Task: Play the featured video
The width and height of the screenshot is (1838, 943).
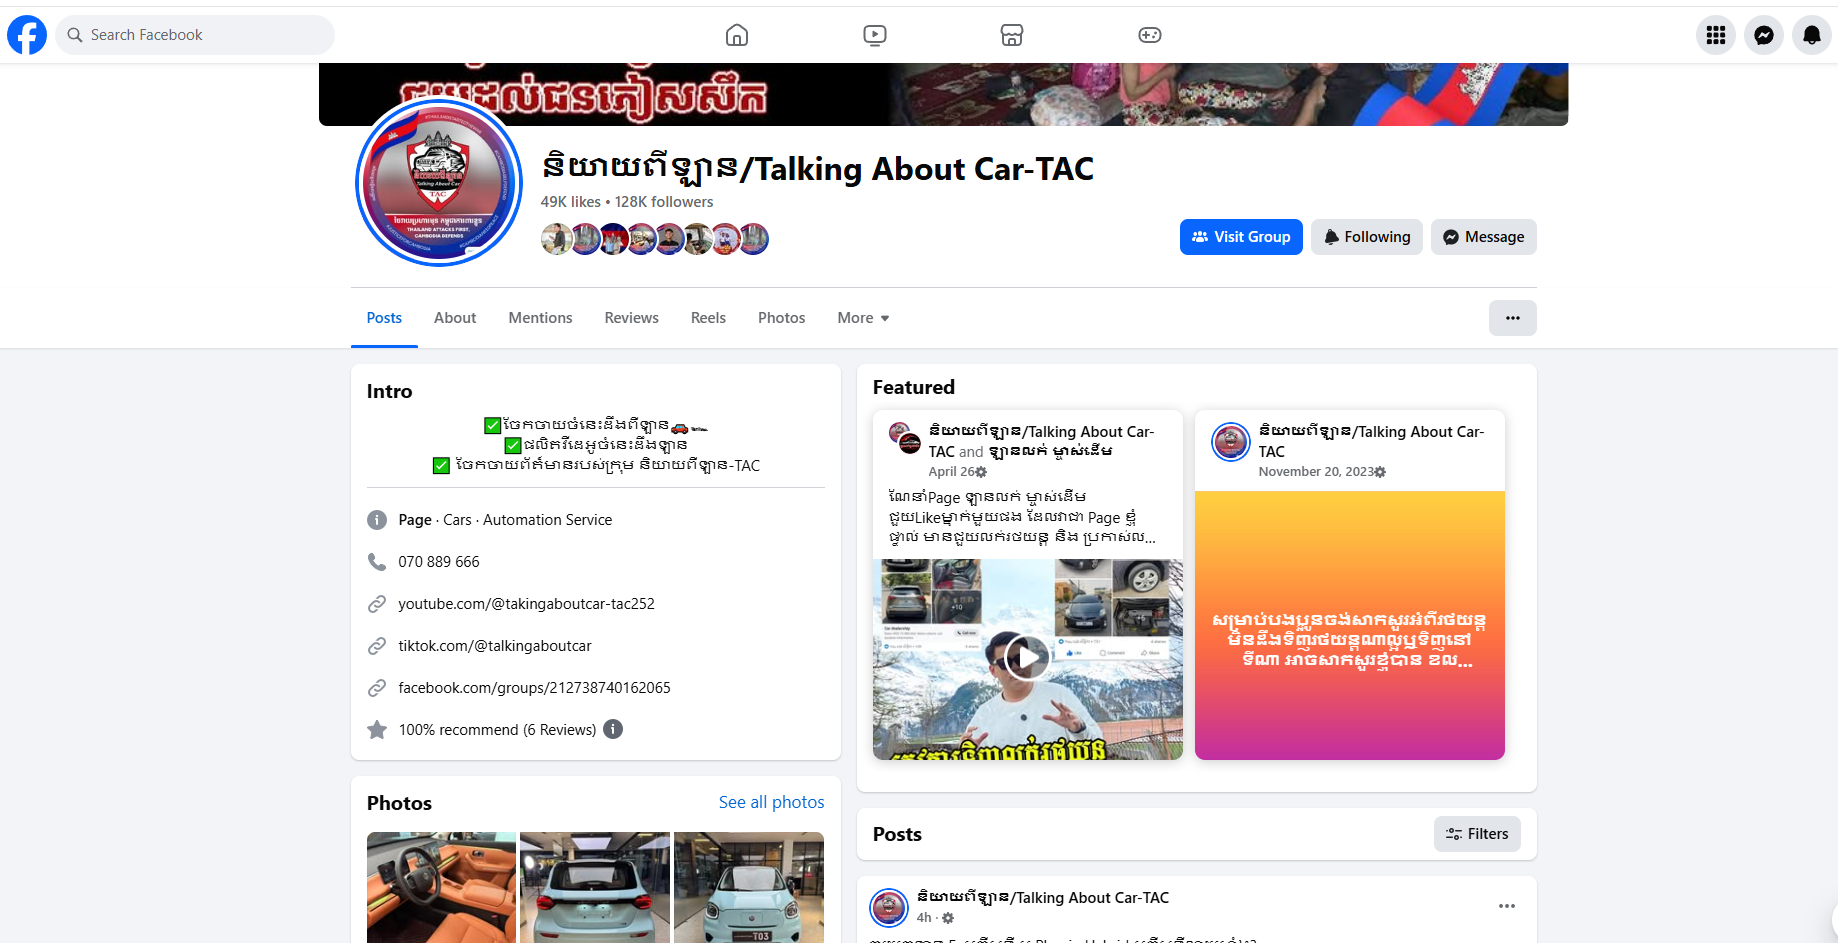Action: tap(1027, 658)
